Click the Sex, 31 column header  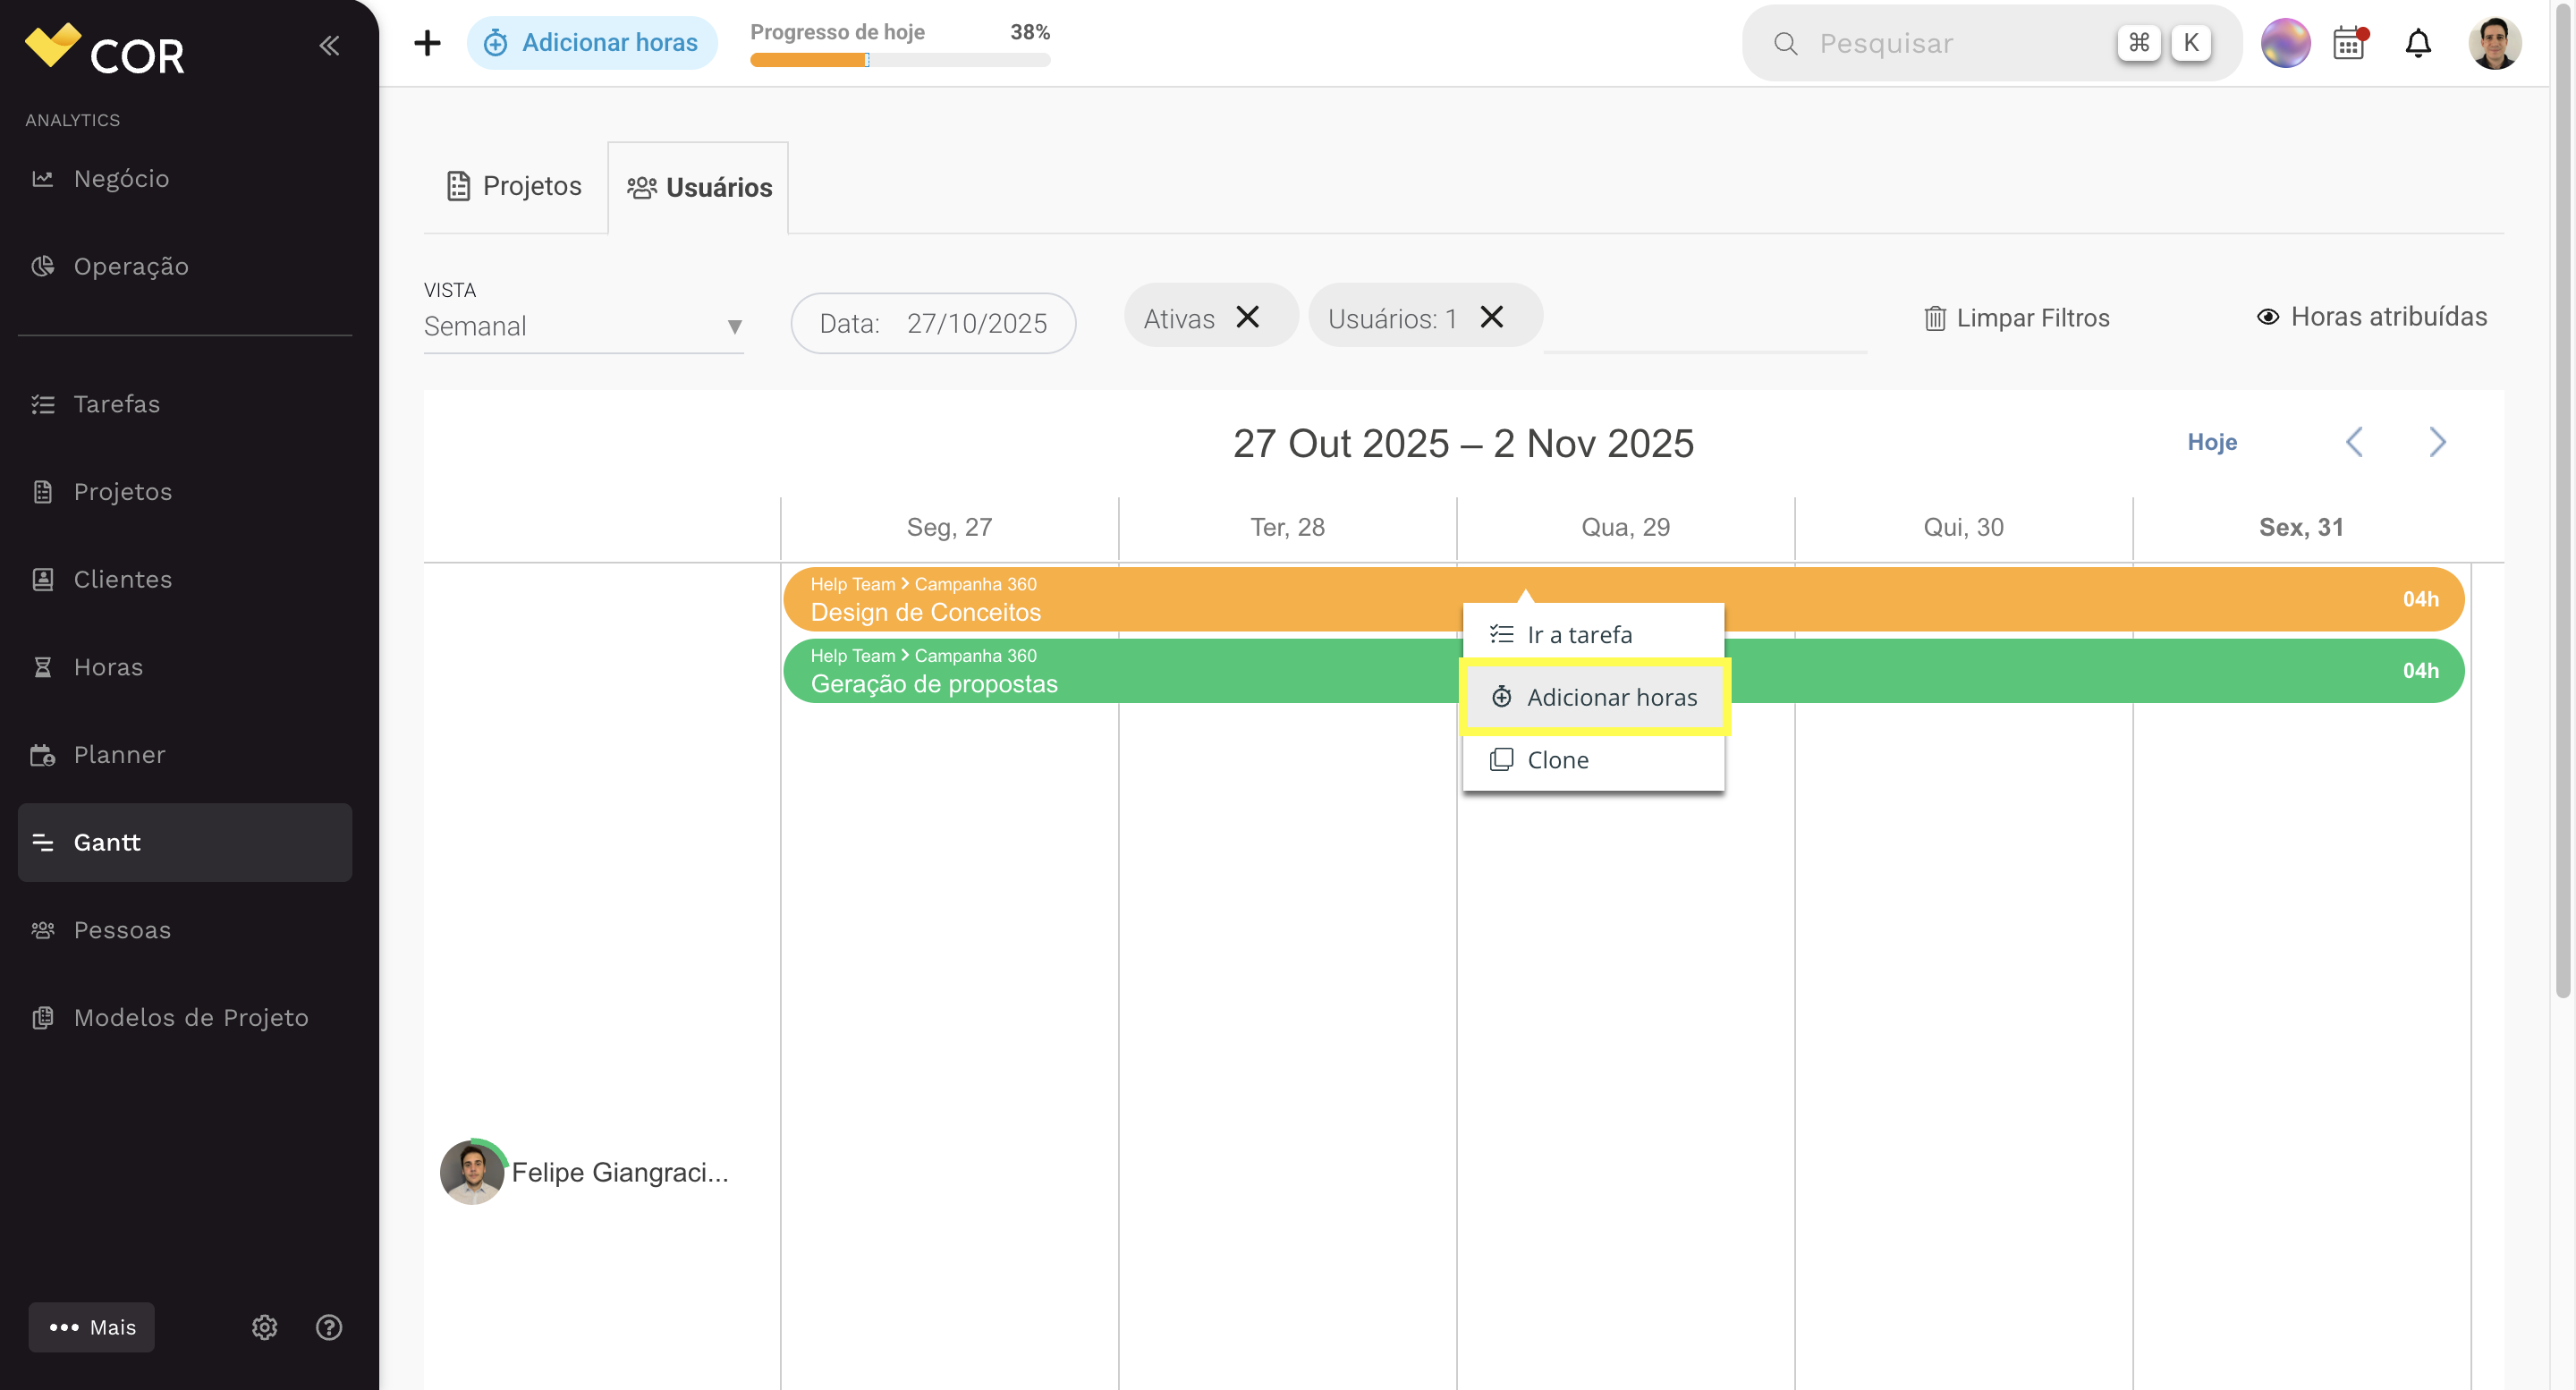tap(2301, 528)
